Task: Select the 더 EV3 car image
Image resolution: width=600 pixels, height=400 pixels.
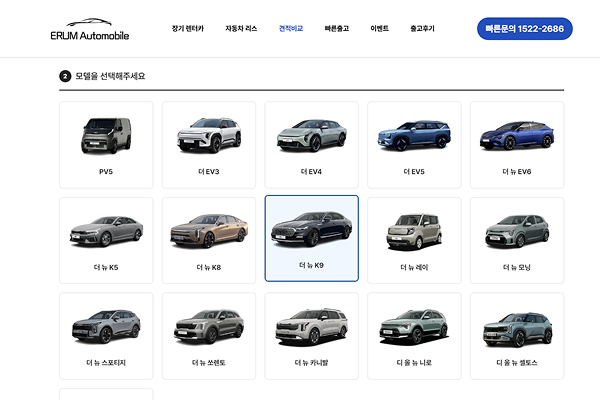Action: click(209, 136)
